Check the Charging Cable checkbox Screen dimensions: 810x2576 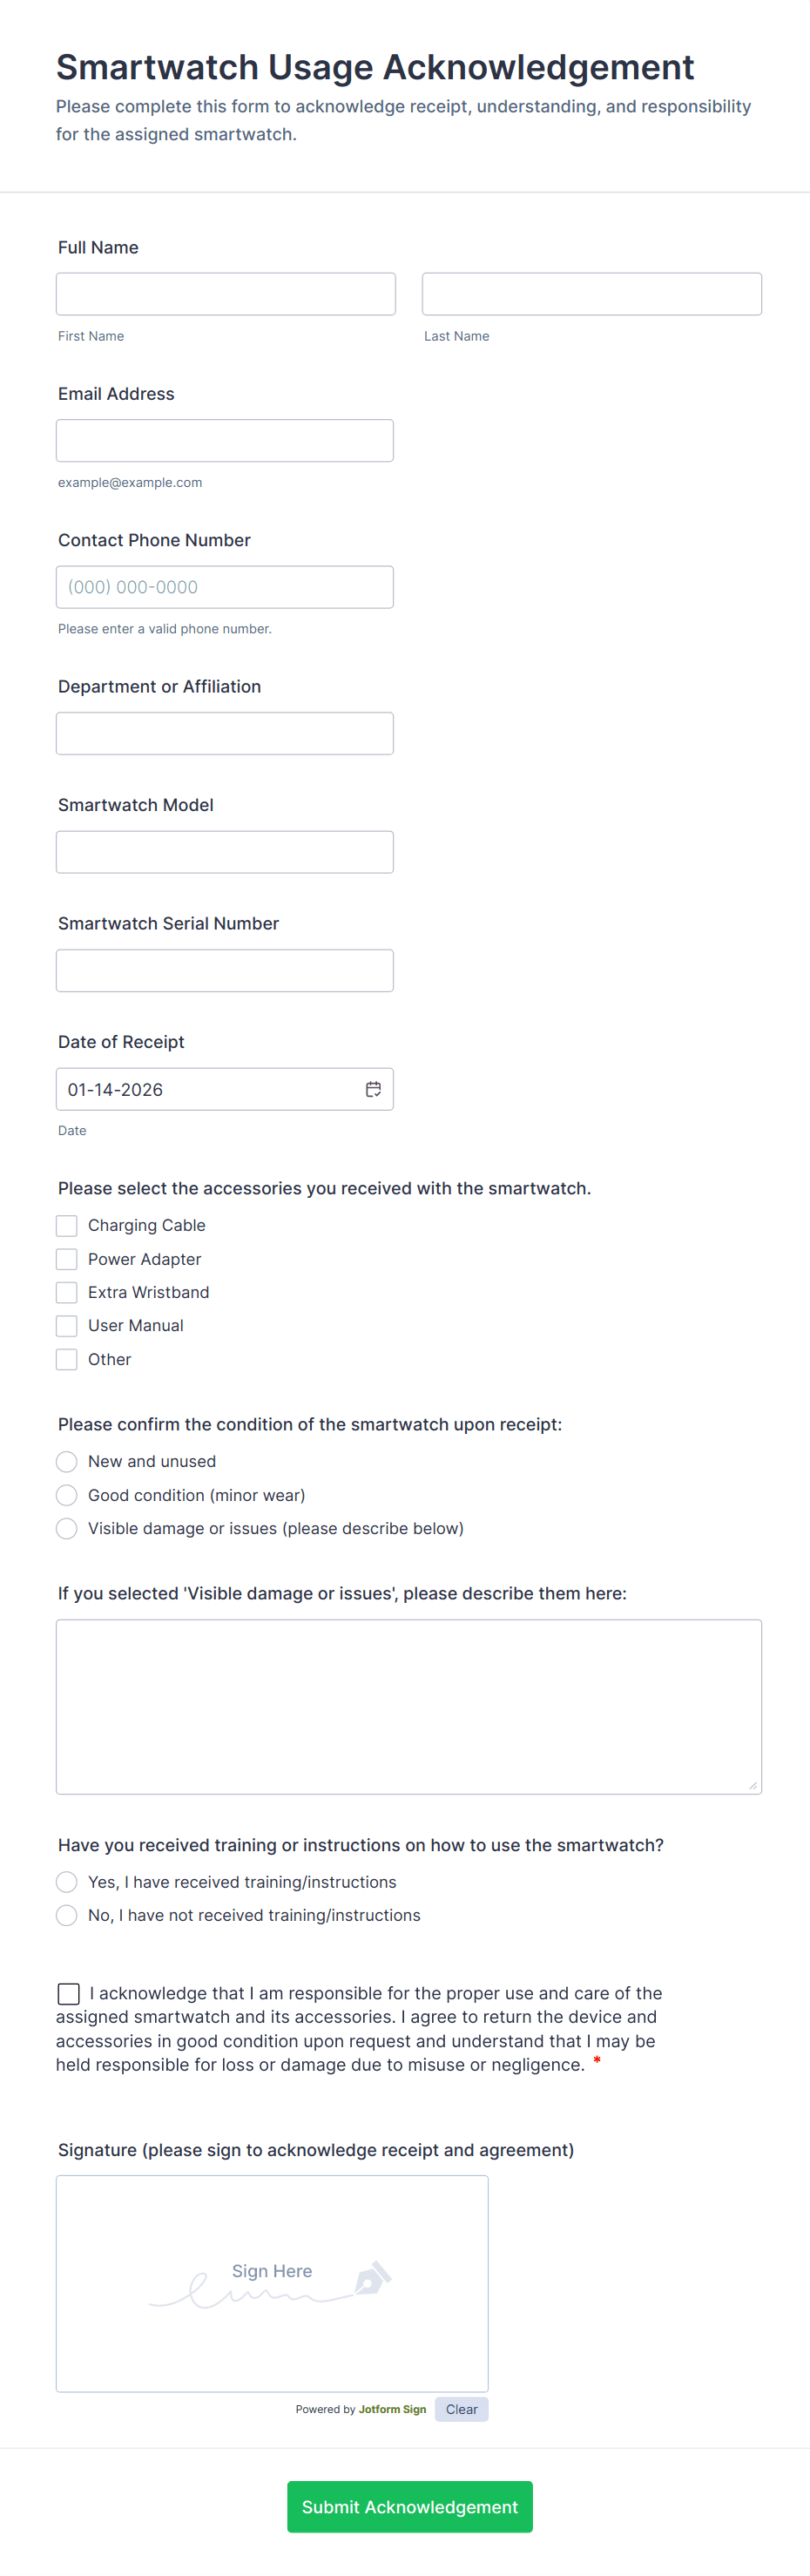click(x=66, y=1225)
